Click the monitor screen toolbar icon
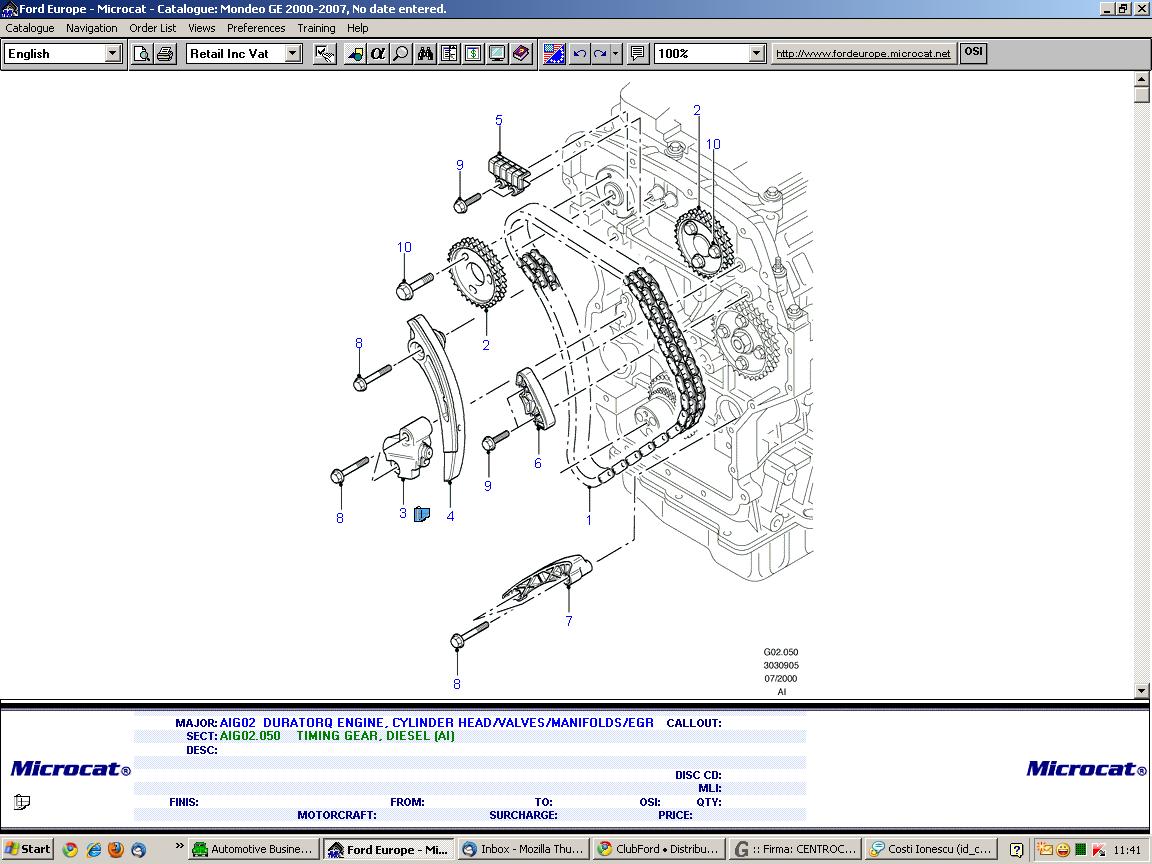Viewport: 1152px width, 864px height. [x=497, y=54]
